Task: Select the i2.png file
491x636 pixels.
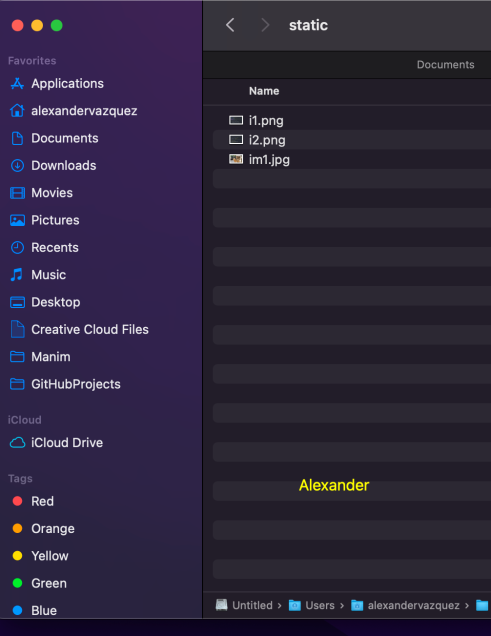Action: [351, 140]
